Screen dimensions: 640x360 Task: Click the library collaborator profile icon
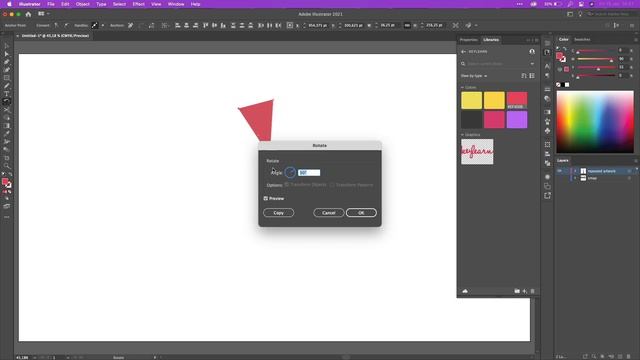532,52
